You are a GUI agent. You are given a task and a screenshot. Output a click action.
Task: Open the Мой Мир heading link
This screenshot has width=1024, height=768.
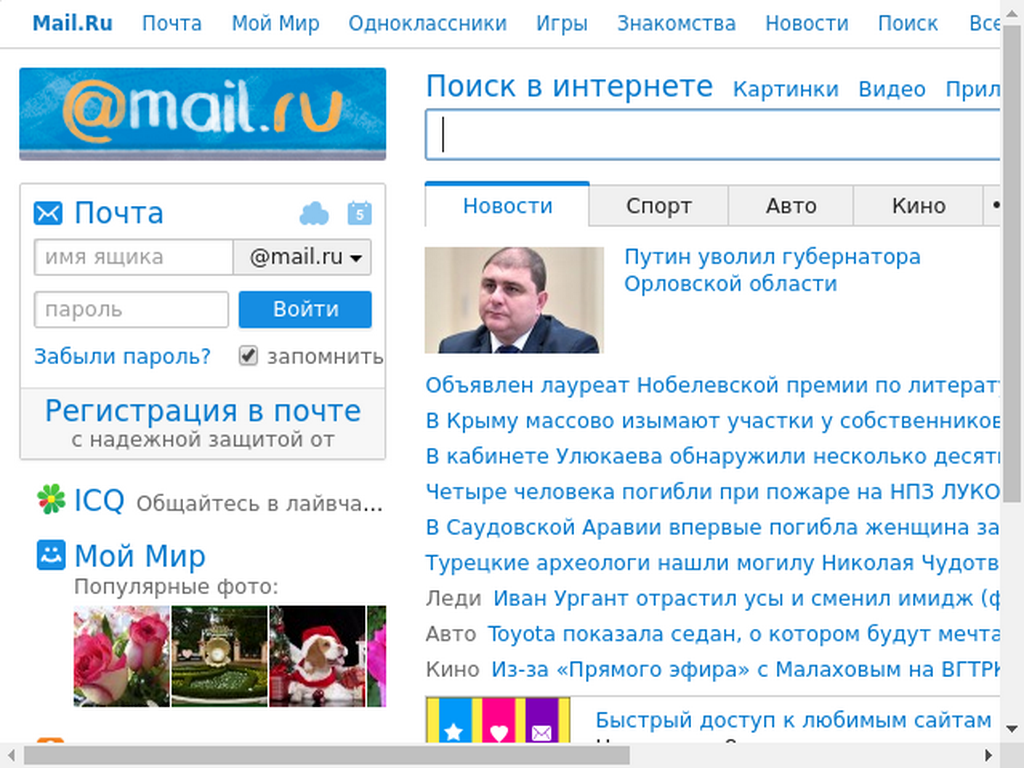coord(140,556)
